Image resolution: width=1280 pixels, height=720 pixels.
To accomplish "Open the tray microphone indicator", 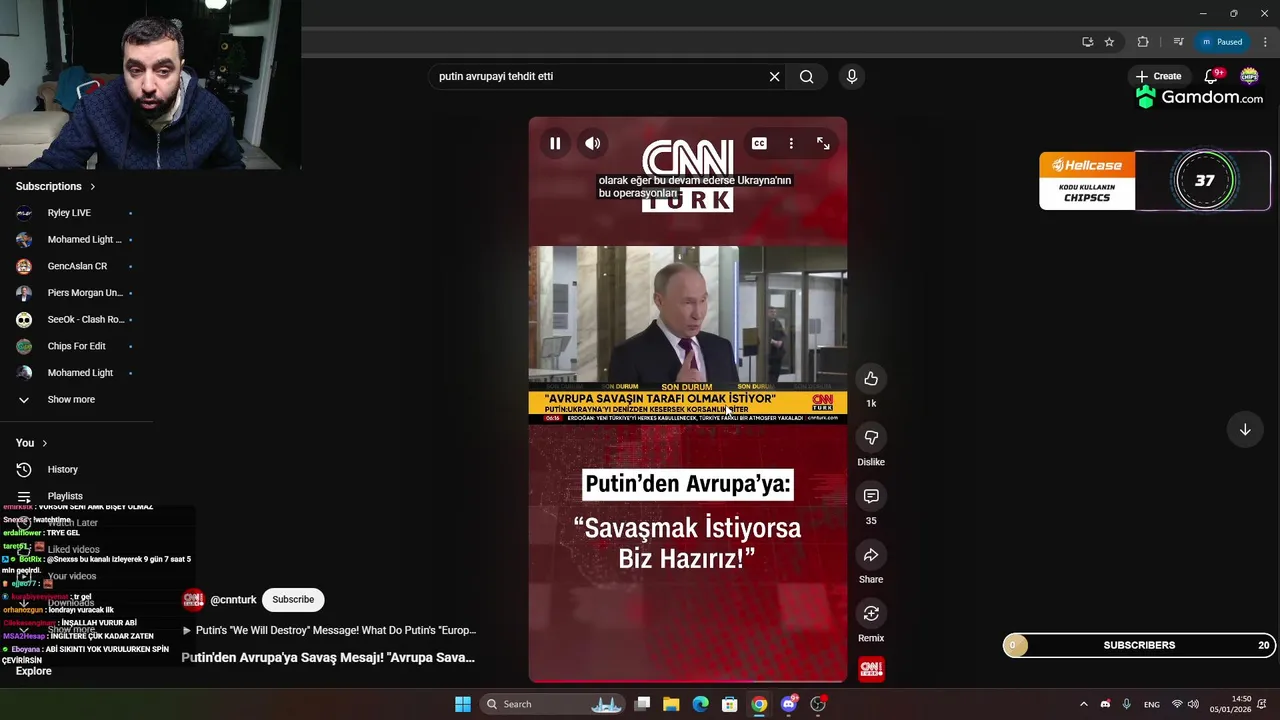I will 1127,704.
